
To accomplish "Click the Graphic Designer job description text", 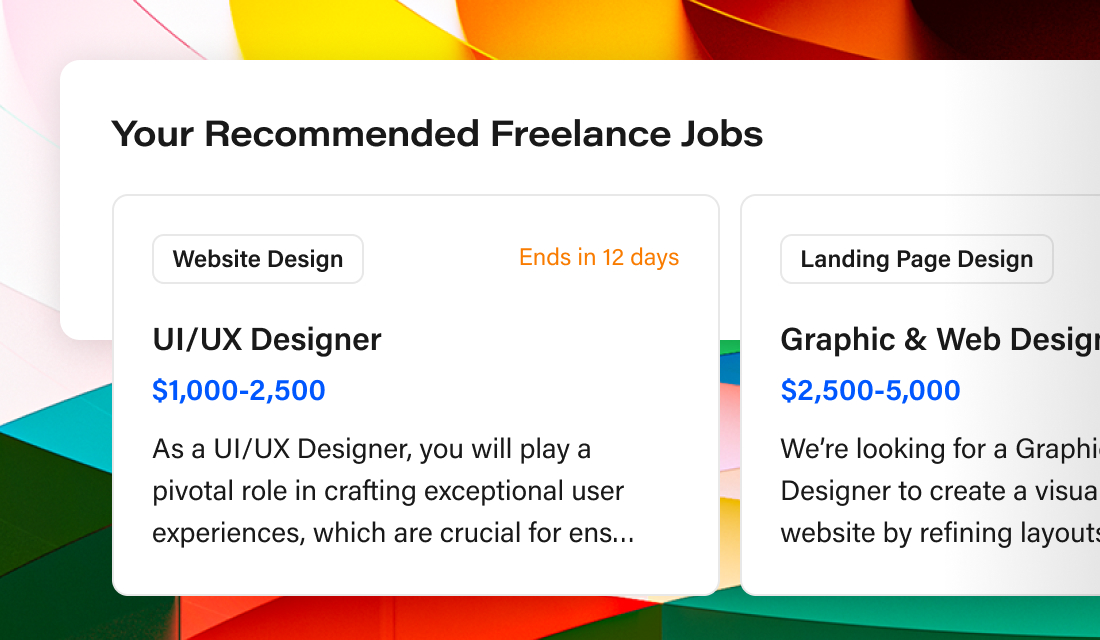I will [938, 490].
